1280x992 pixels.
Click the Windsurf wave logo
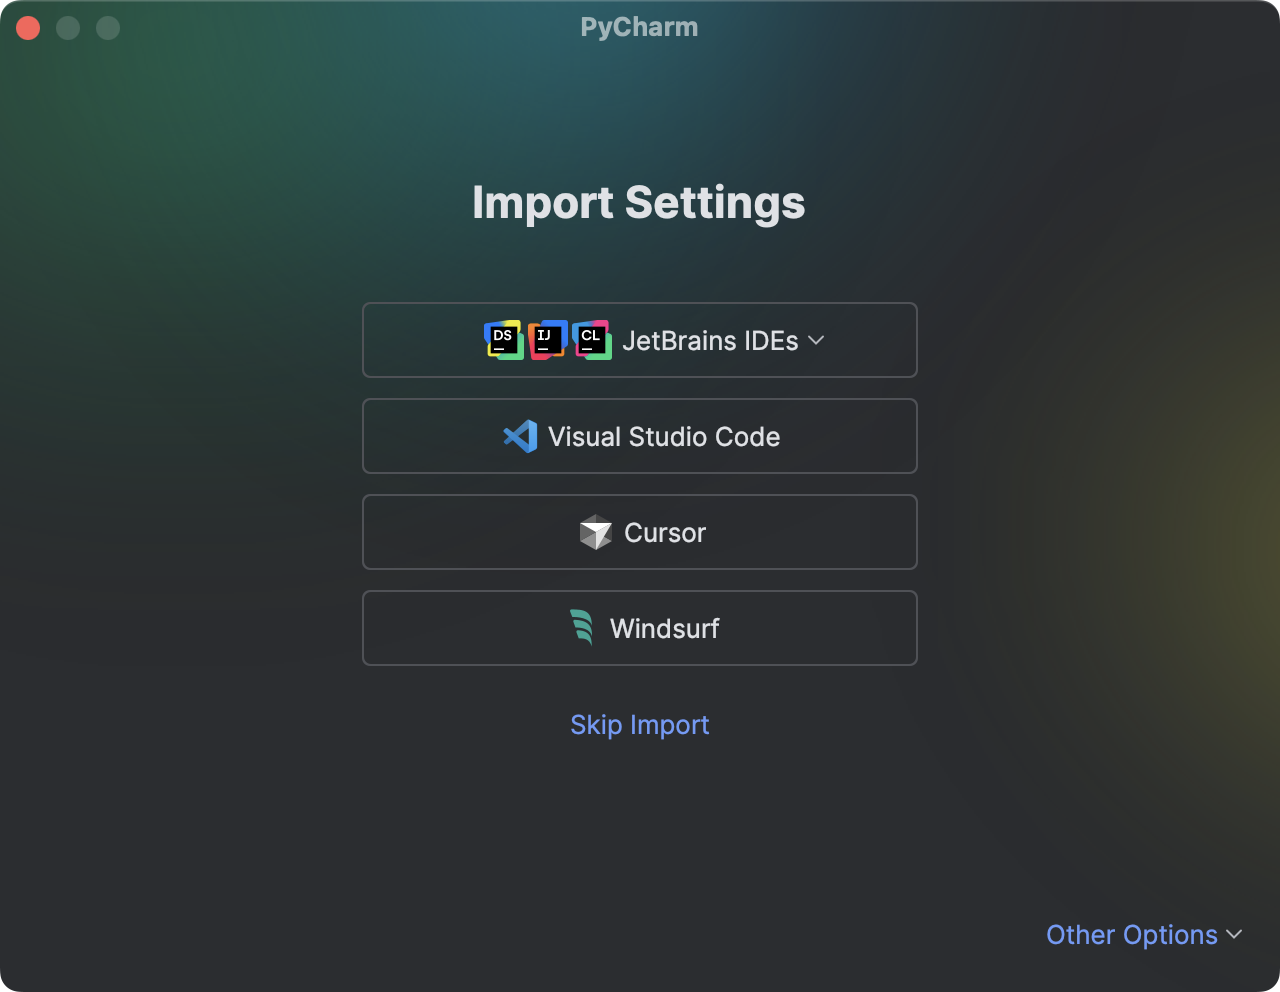[583, 628]
